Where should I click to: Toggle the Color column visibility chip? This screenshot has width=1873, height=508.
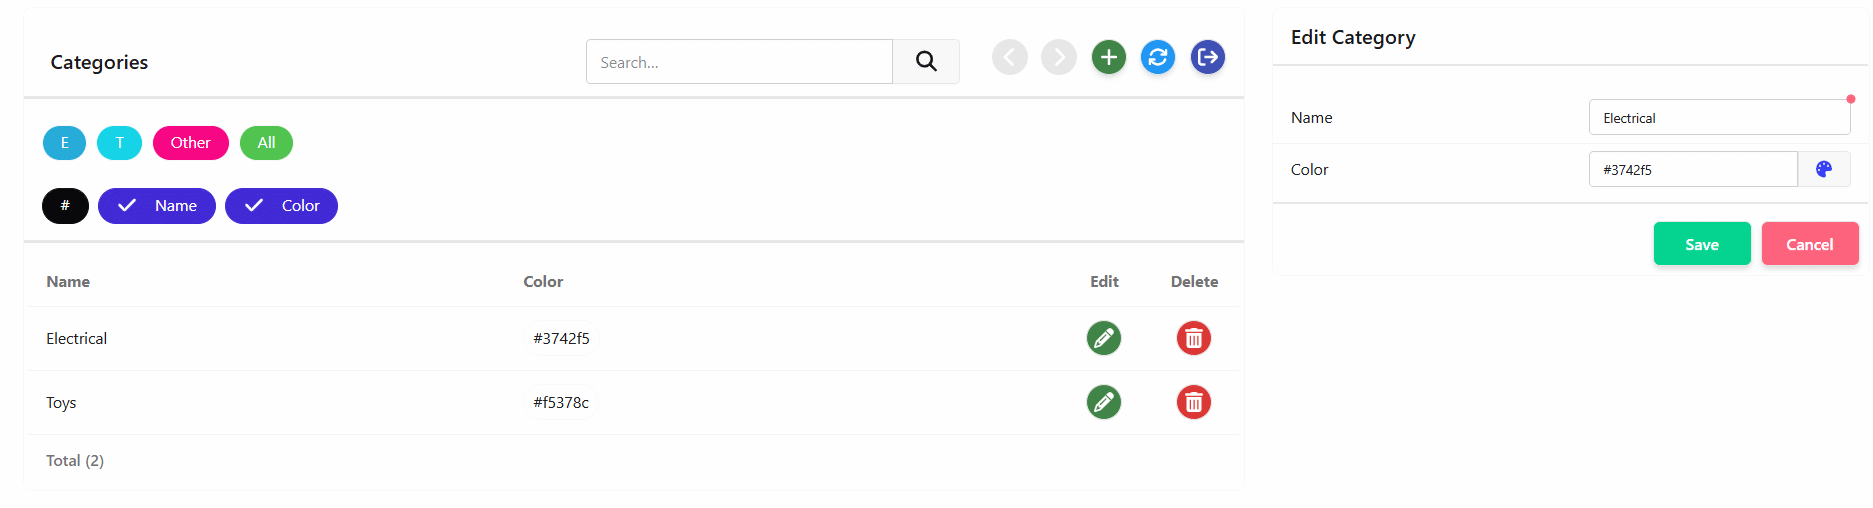tap(281, 206)
